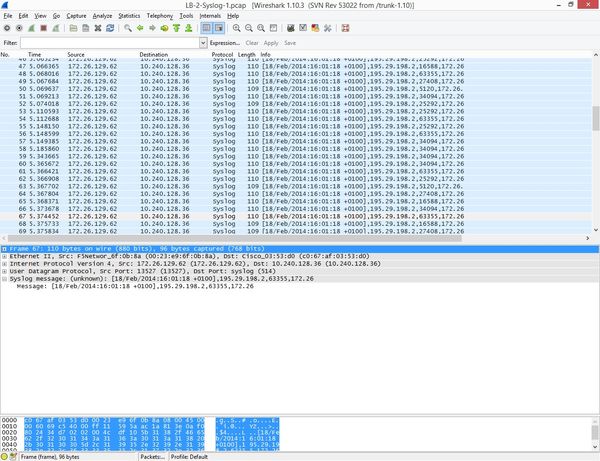Open the Telephony menu
This screenshot has width=600, height=461.
tap(159, 16)
